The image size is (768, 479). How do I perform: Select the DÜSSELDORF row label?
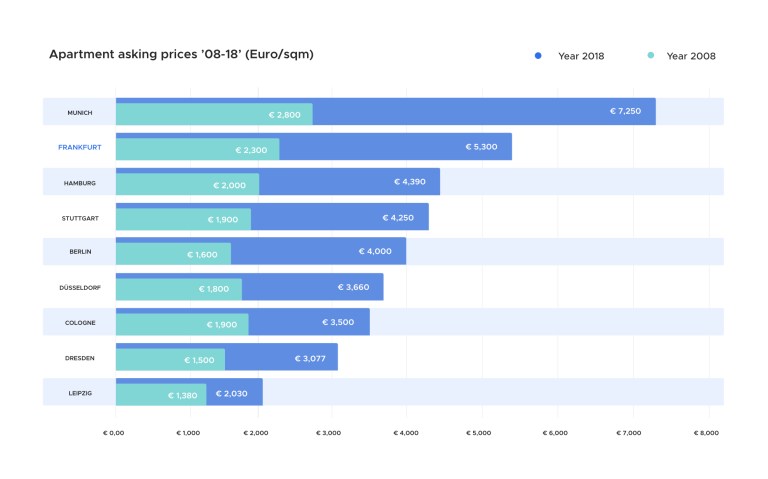tap(79, 288)
